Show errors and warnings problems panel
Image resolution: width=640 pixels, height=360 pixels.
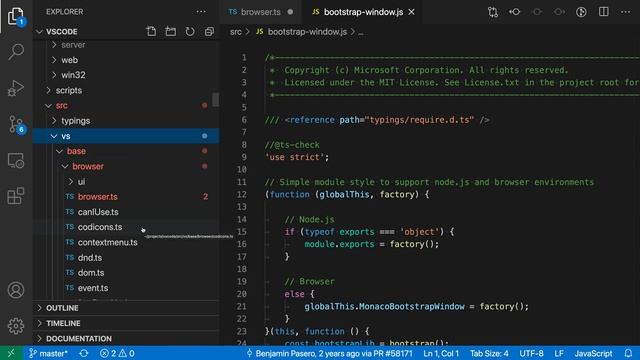pyautogui.click(x=117, y=353)
